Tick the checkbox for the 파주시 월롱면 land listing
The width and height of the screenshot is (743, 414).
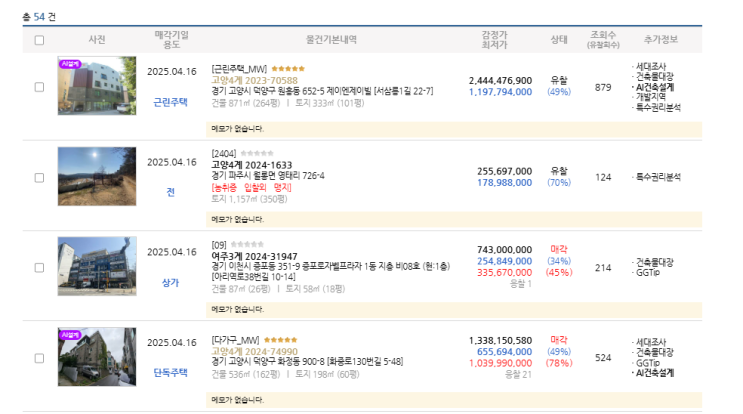(x=39, y=177)
